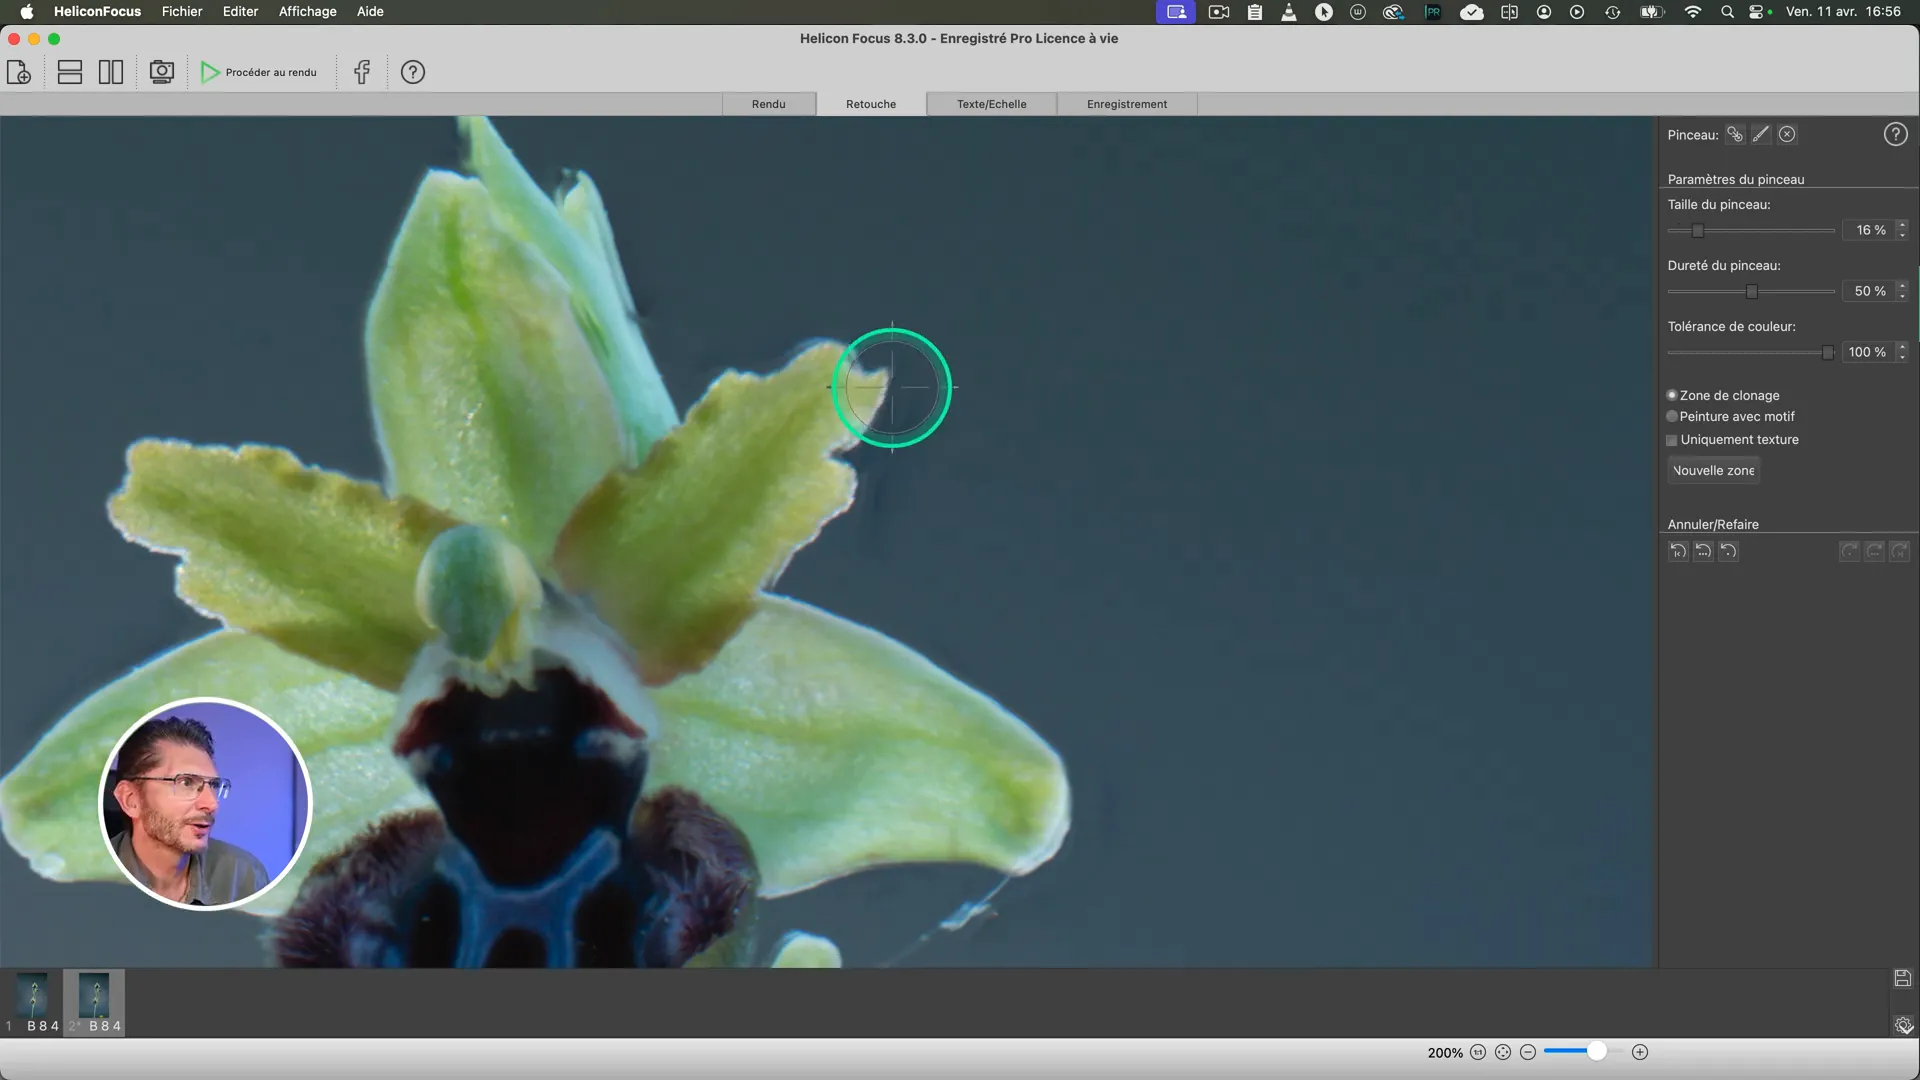
Task: Click the brush size 16 % value field
Action: point(1869,230)
